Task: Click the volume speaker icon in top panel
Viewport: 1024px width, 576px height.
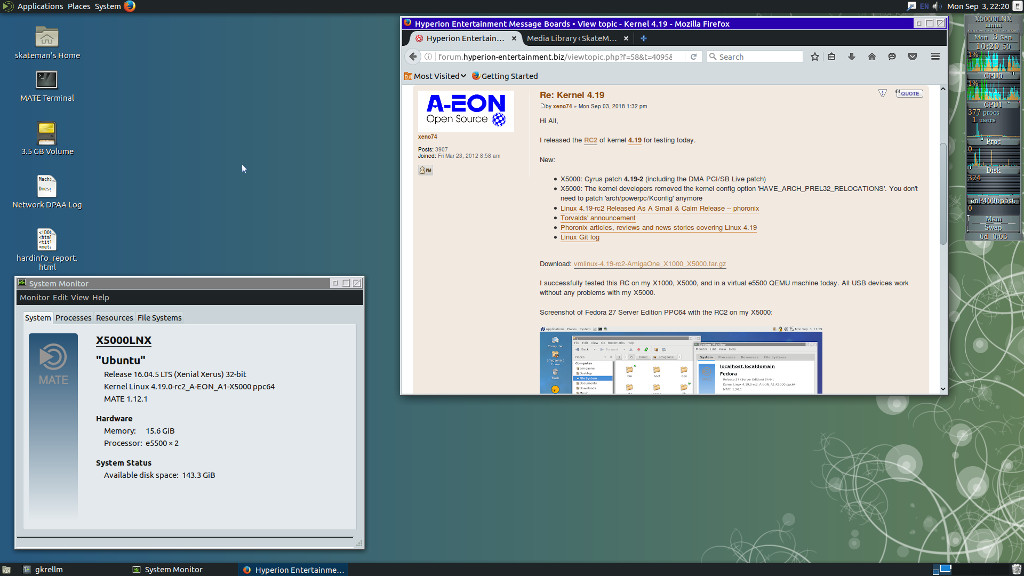Action: pyautogui.click(x=936, y=6)
